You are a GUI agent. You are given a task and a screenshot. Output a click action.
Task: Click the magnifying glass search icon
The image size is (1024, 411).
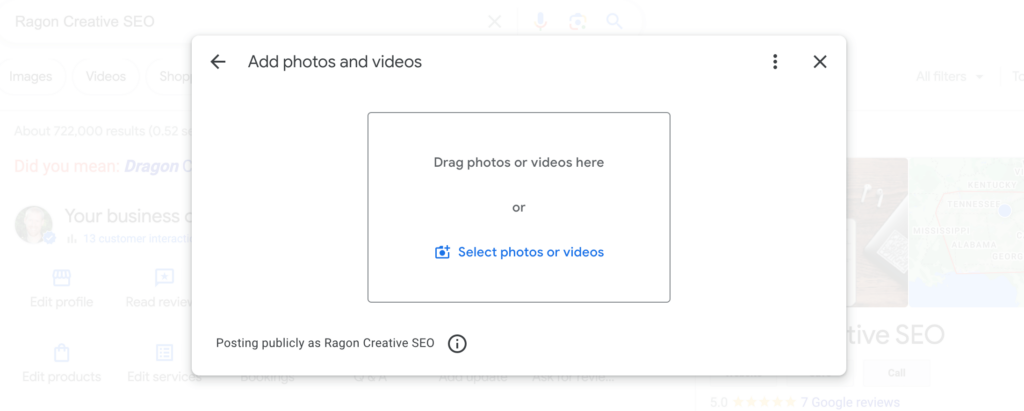click(614, 22)
